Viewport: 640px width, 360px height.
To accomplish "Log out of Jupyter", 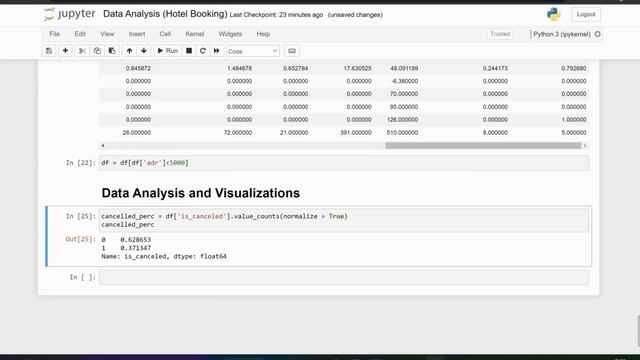I will pos(586,14).
